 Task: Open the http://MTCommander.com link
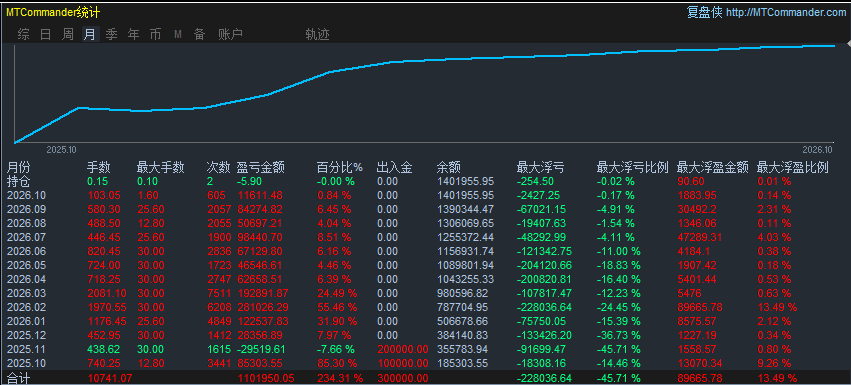785,12
